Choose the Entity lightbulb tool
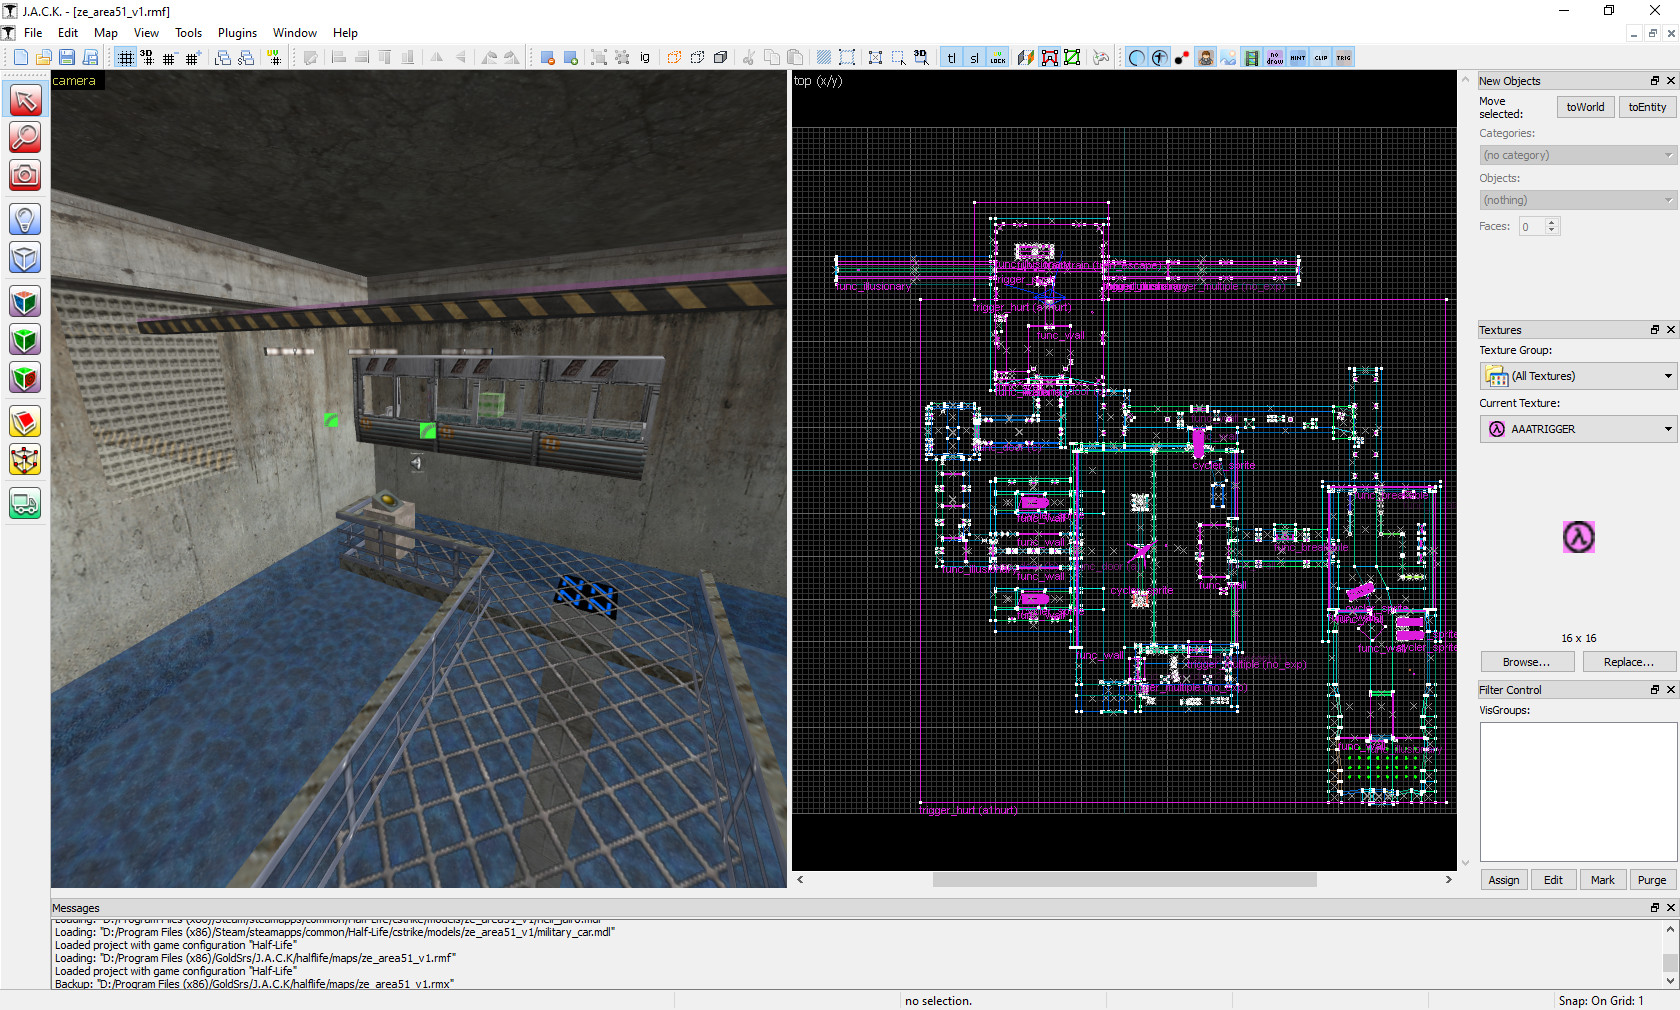Screen dimensions: 1680x1010 25,219
